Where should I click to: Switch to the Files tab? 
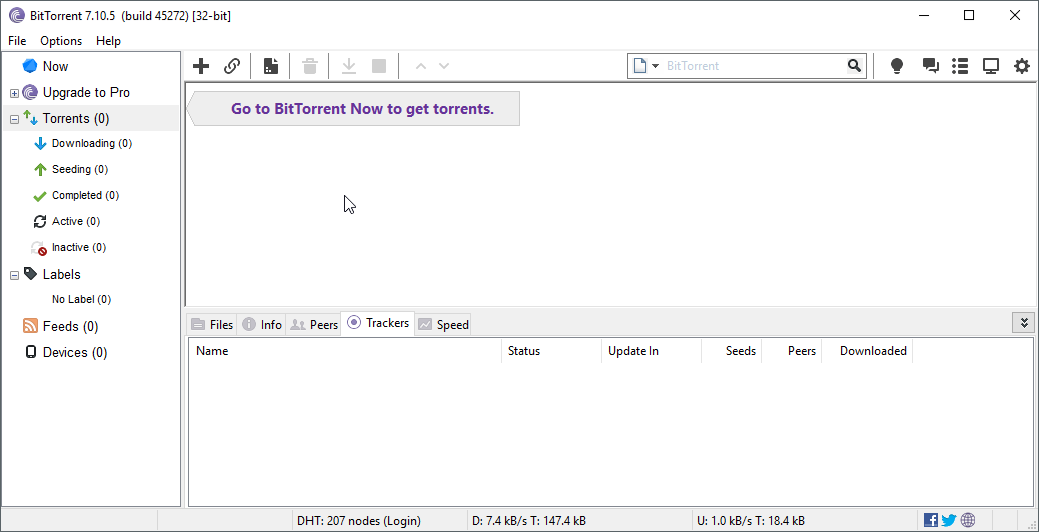pos(212,325)
